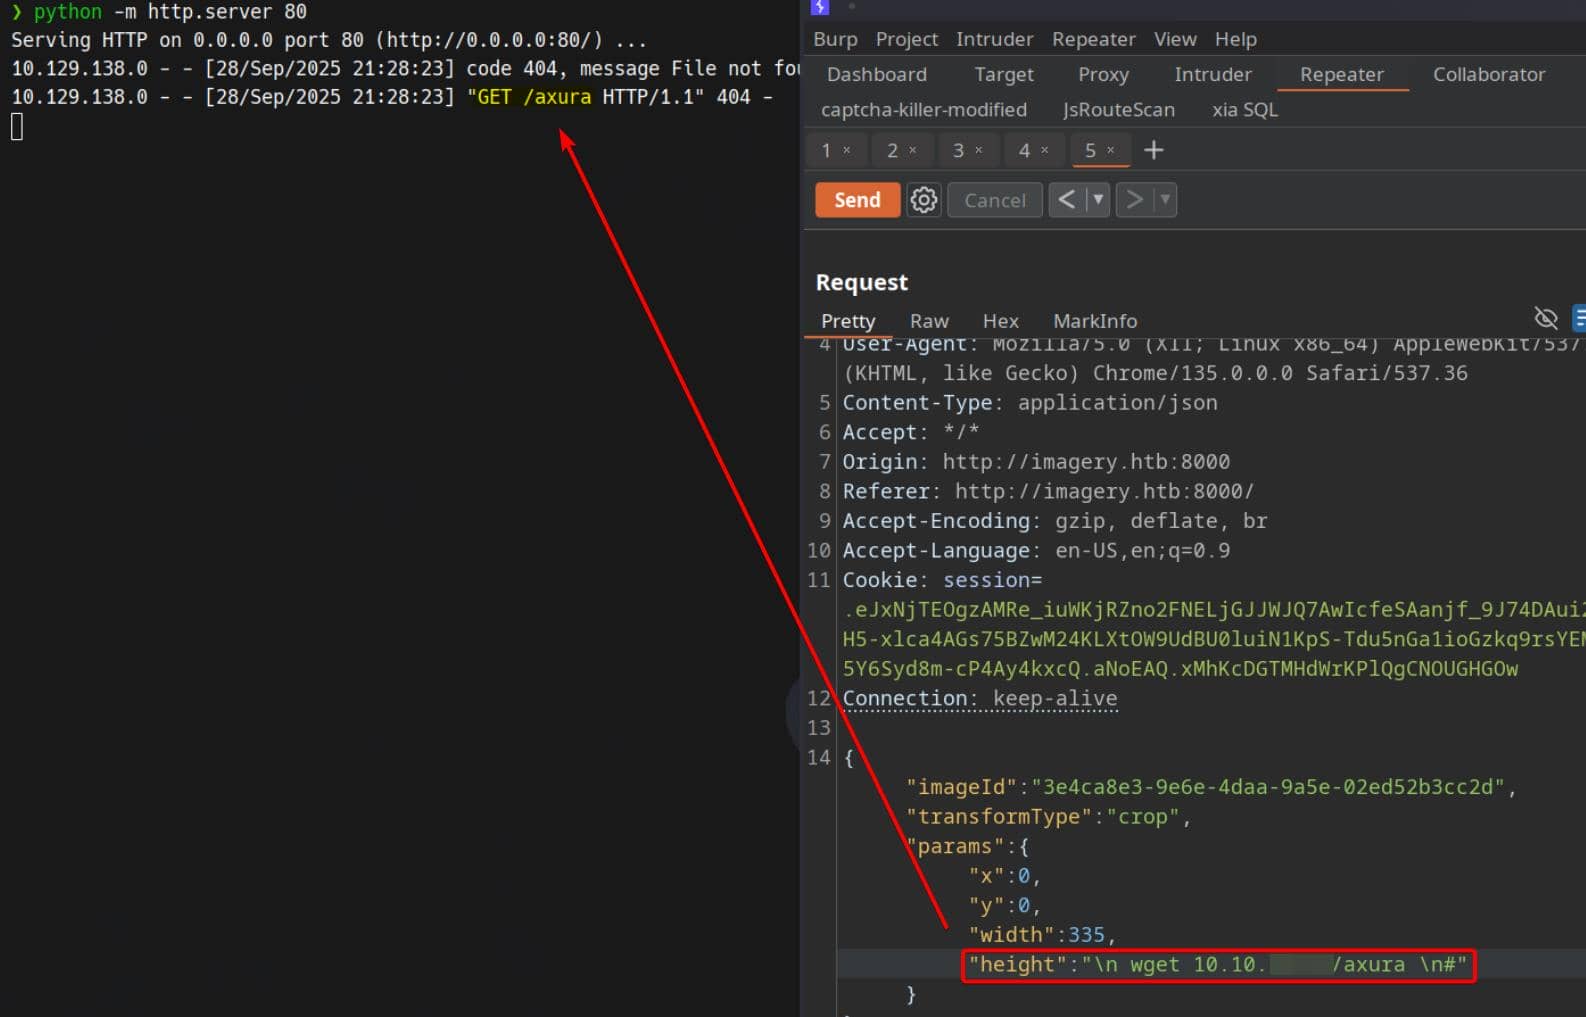Image resolution: width=1586 pixels, height=1017 pixels.
Task: Open Repeater request settings gear icon
Action: [x=923, y=200]
